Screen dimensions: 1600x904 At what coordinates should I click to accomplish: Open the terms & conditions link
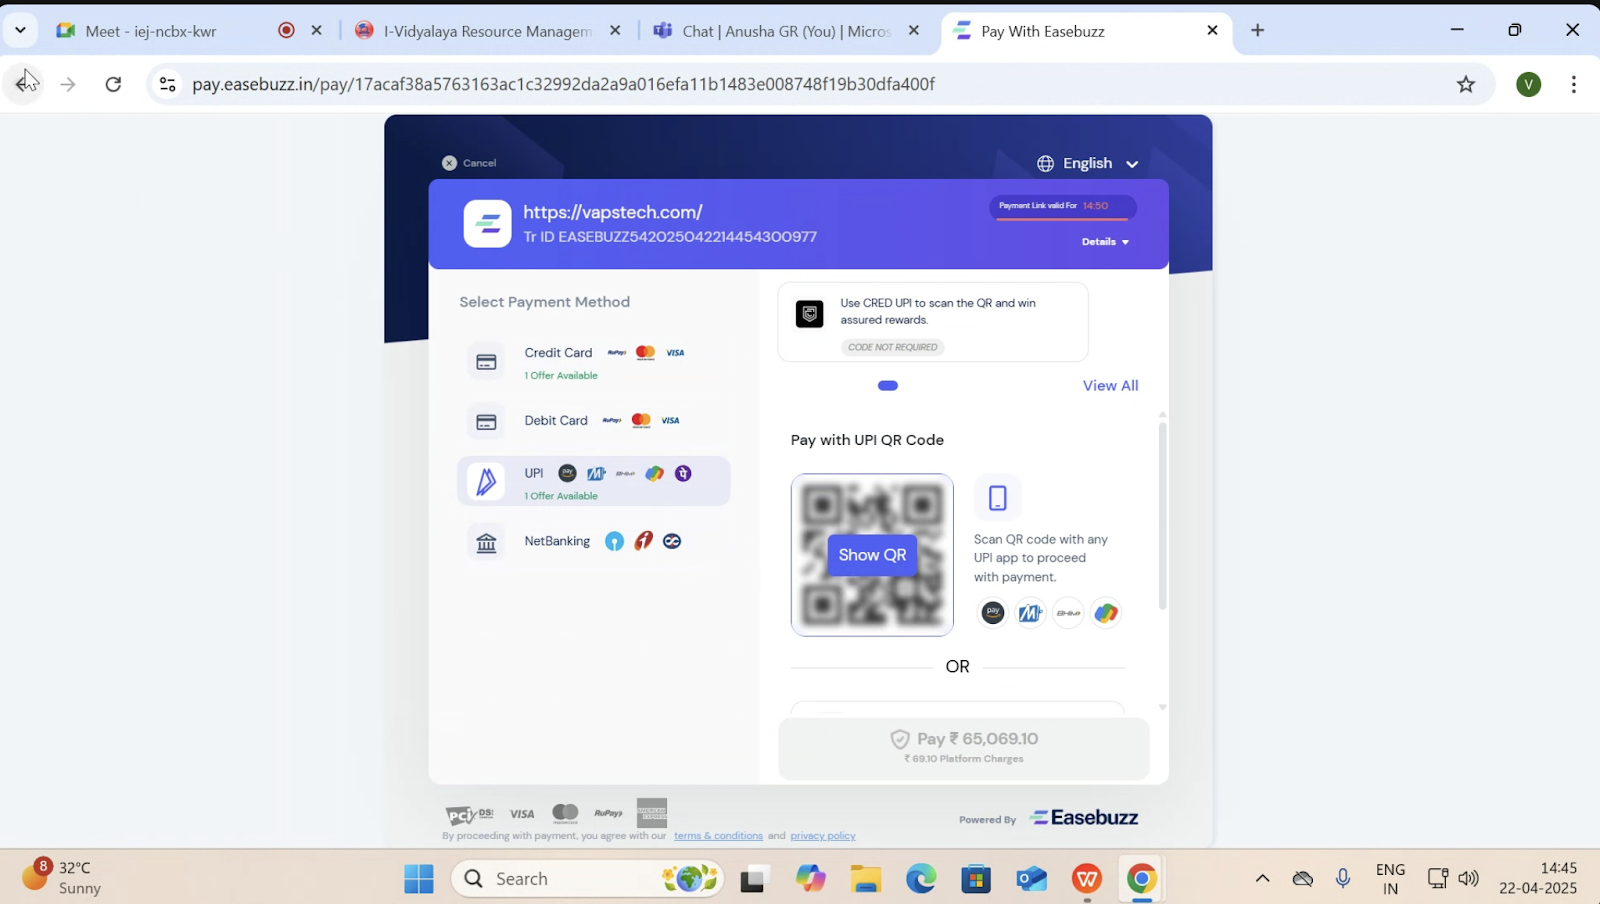[x=718, y=836]
